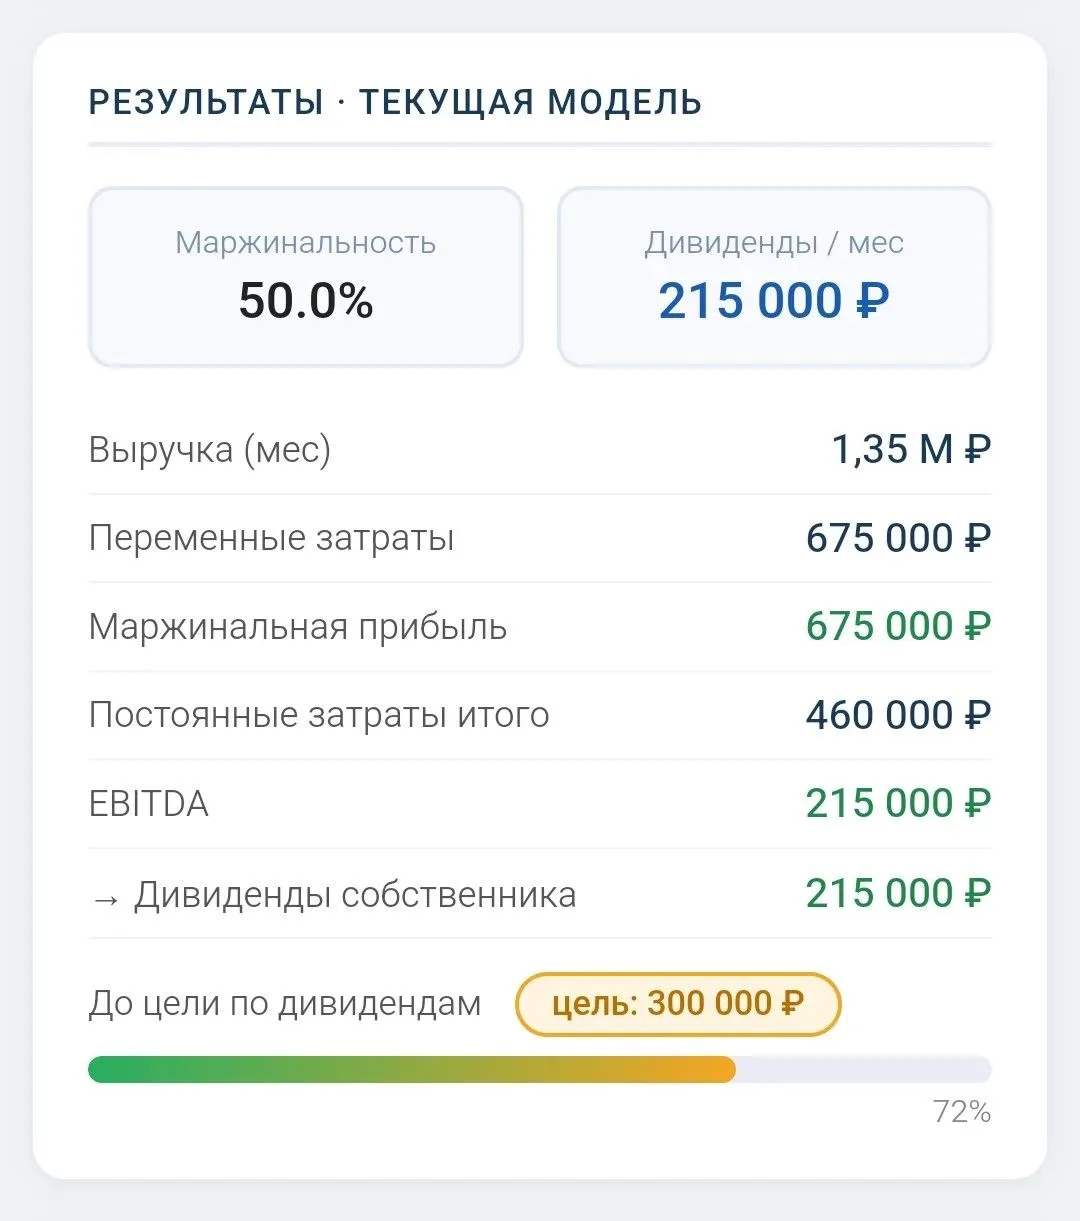Viewport: 1080px width, 1221px height.
Task: Click the Выручка (мес) row label
Action: tap(210, 450)
